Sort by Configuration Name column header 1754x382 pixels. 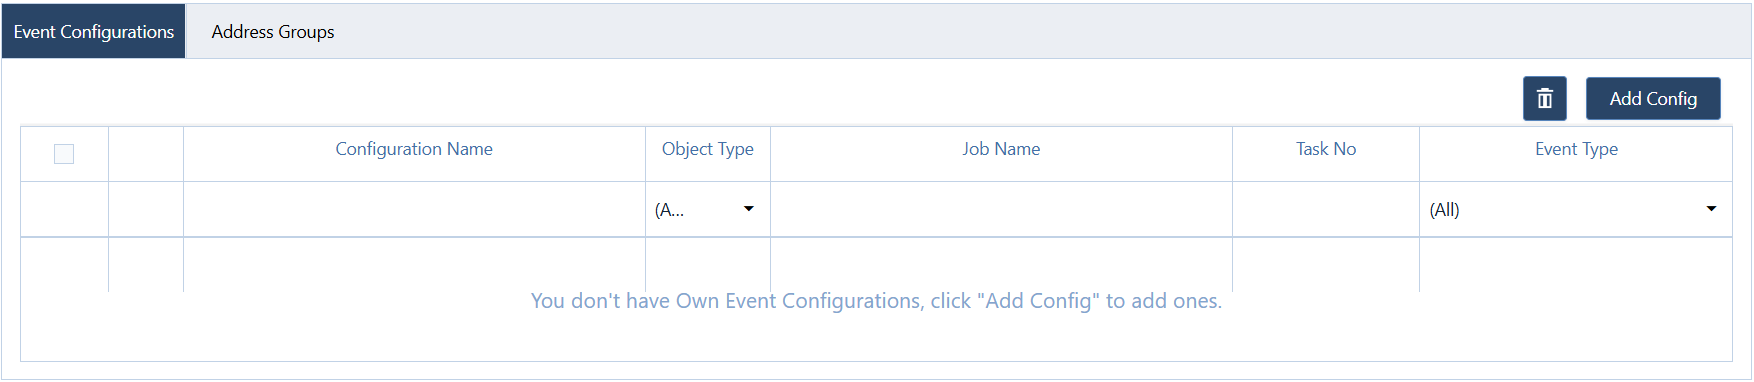coord(414,149)
